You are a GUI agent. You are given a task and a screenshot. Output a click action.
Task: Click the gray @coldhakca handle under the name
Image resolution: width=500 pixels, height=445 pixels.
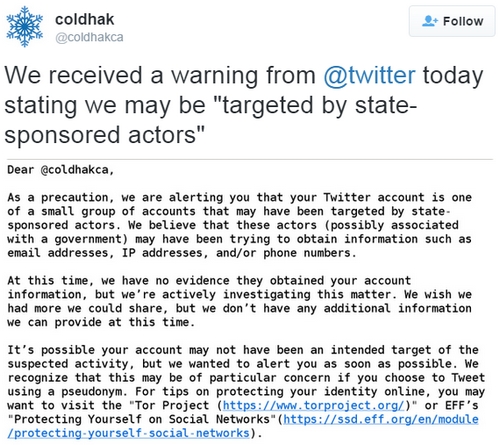click(x=89, y=37)
